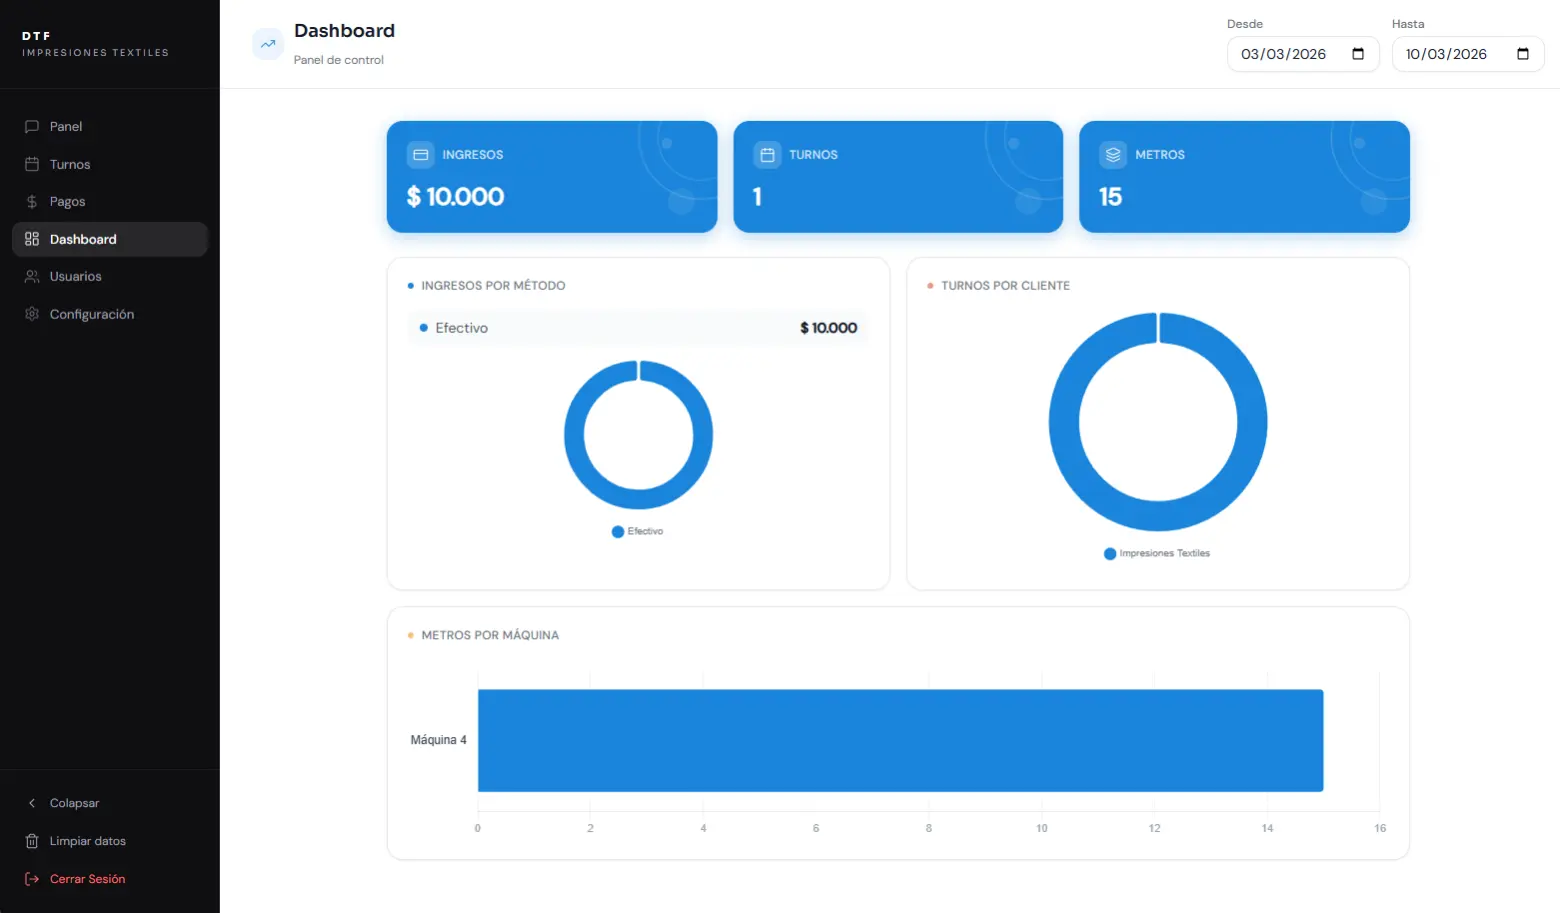Viewport: 1560px width, 913px height.
Task: Click the layers icon on Metros card
Action: point(1113,155)
